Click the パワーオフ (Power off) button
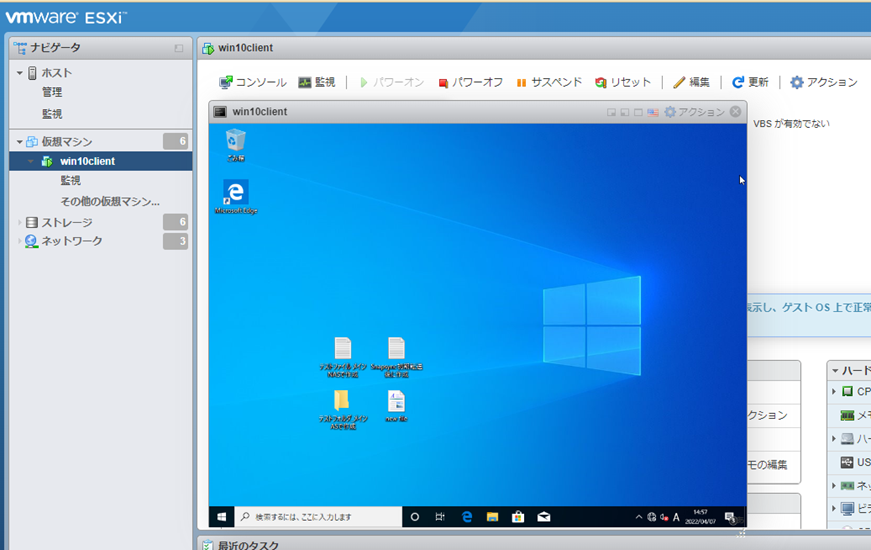The image size is (871, 550). click(x=470, y=82)
